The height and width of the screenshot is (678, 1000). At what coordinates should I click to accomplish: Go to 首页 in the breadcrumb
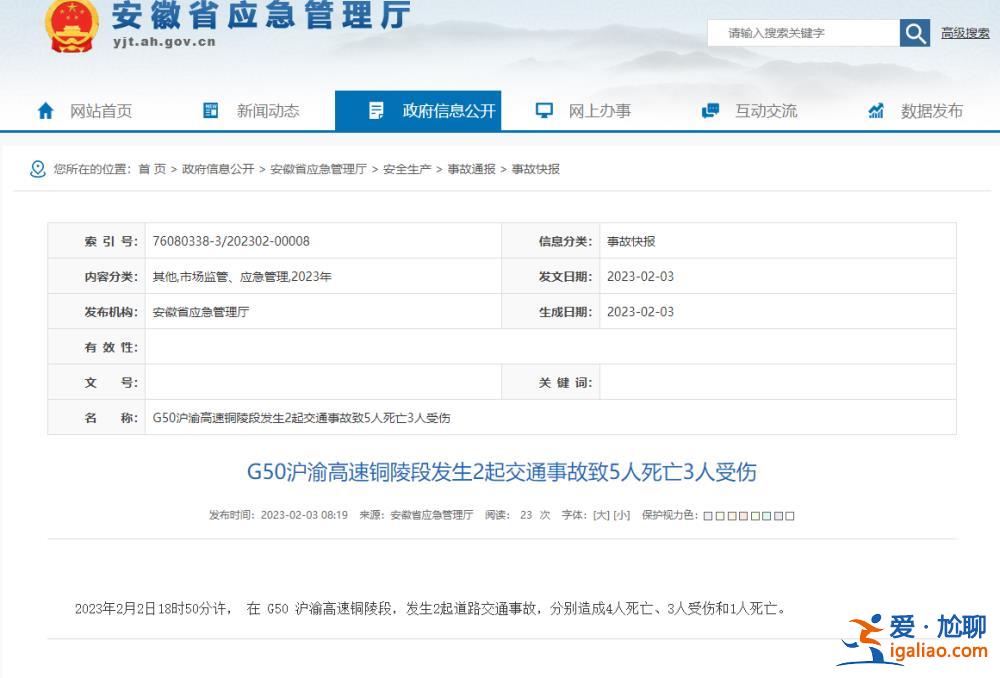tap(152, 169)
